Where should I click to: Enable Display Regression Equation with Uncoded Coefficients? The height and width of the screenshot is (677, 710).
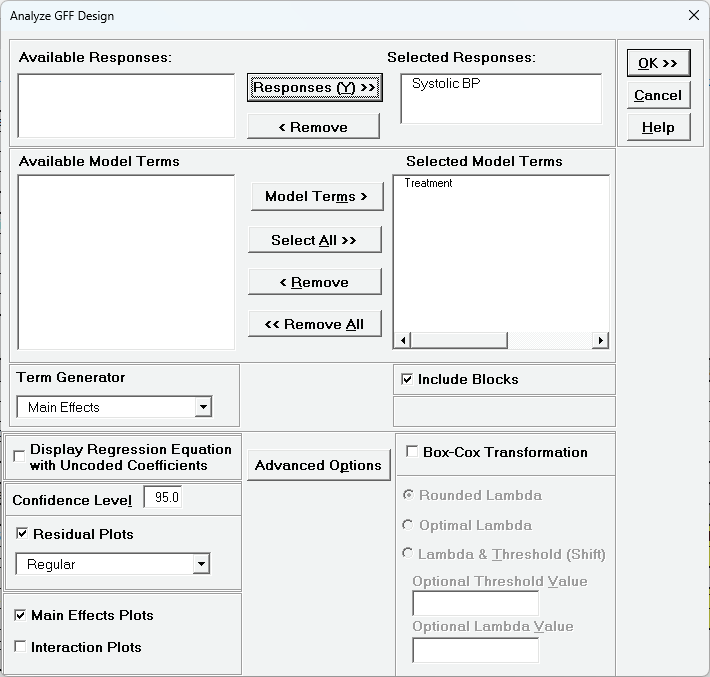[x=20, y=457]
